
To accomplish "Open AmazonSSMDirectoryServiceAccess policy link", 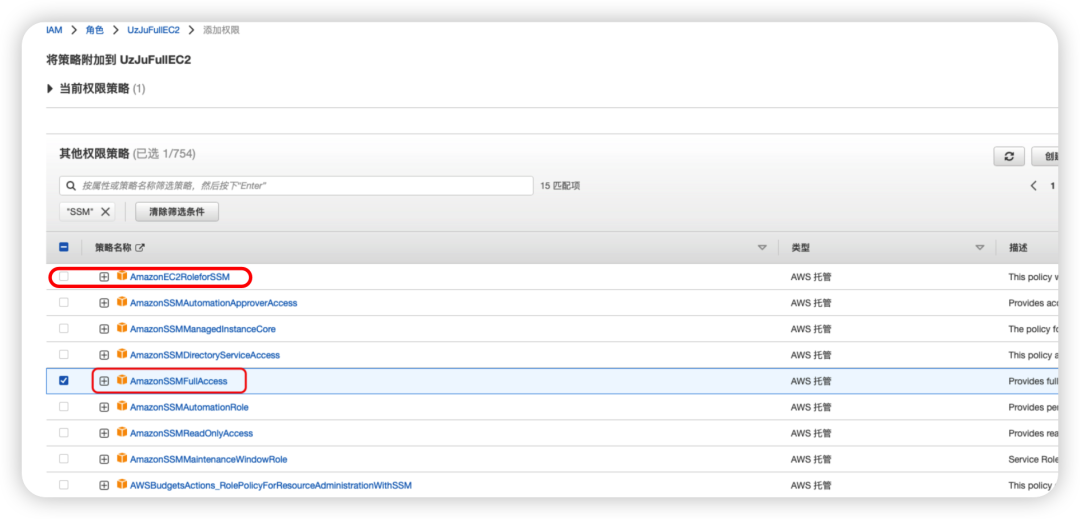I will coord(205,355).
